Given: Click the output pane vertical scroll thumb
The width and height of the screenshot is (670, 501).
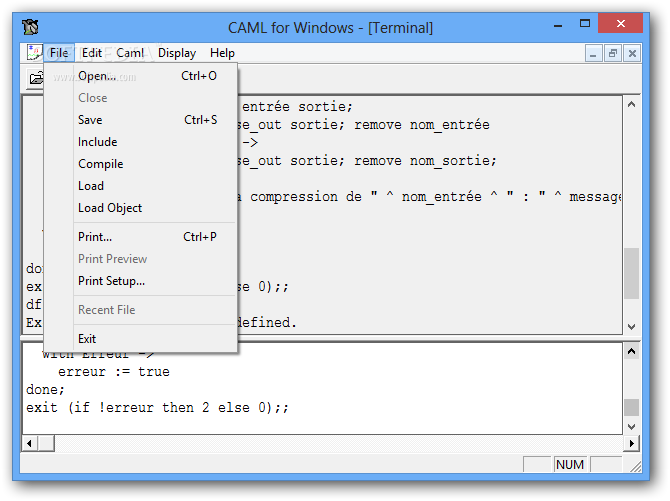Looking at the screenshot, I should point(632,274).
